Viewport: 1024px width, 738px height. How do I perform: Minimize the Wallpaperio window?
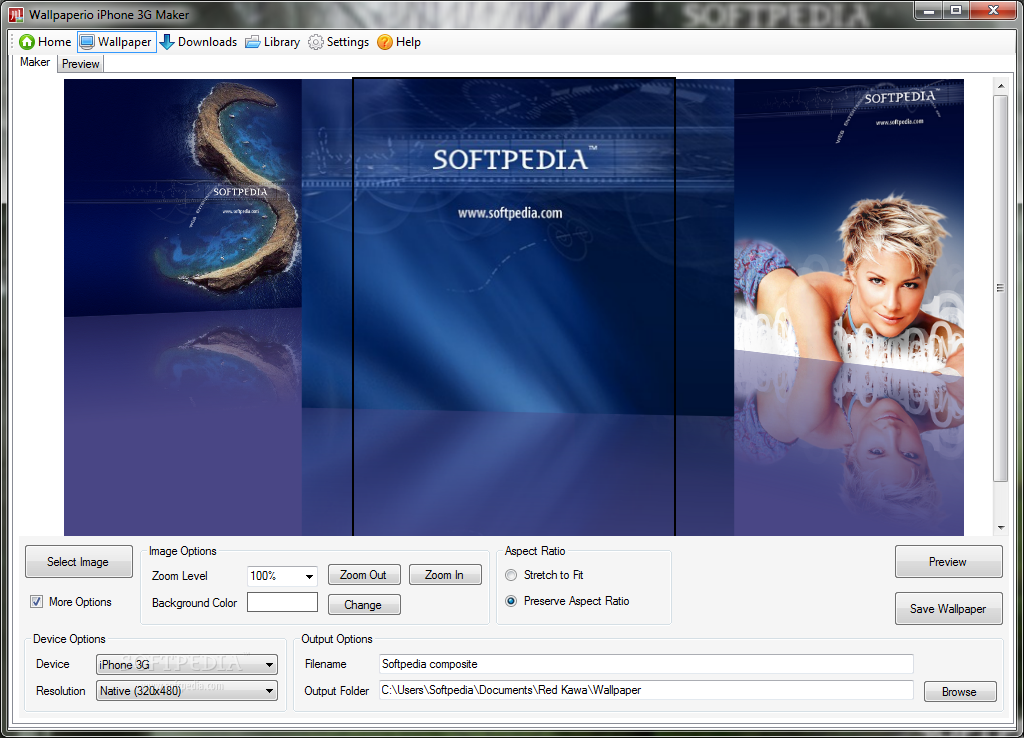point(929,10)
